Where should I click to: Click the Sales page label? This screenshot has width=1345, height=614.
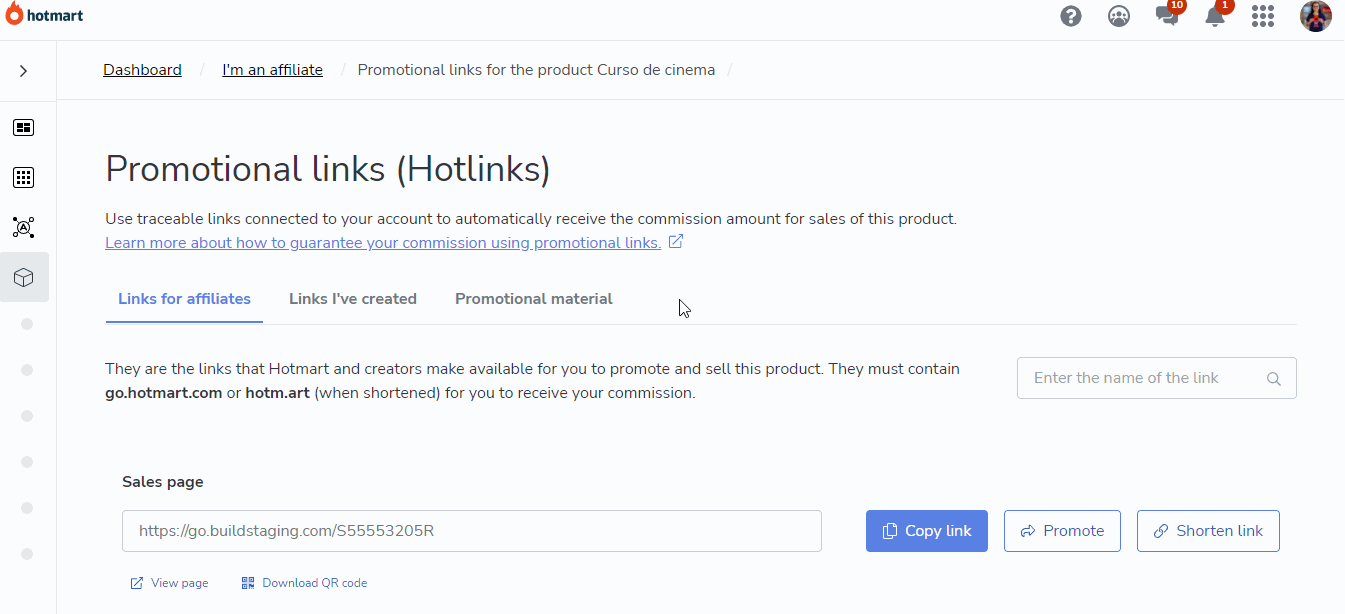click(163, 482)
